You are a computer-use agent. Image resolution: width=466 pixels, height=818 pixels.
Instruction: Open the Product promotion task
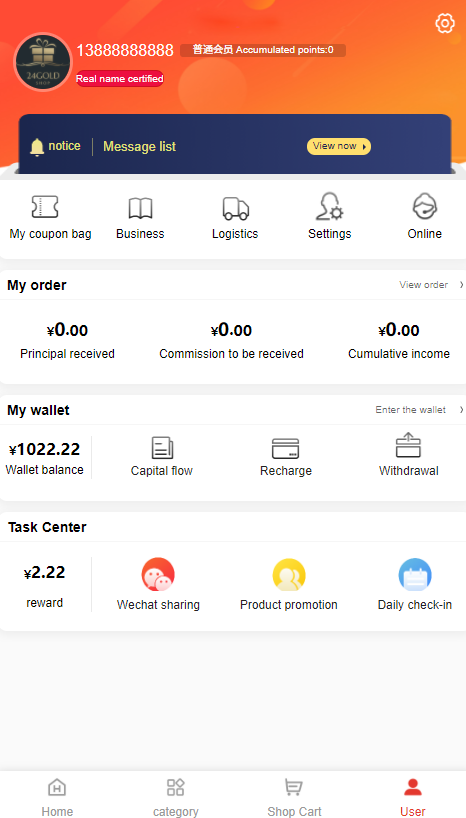pos(289,574)
